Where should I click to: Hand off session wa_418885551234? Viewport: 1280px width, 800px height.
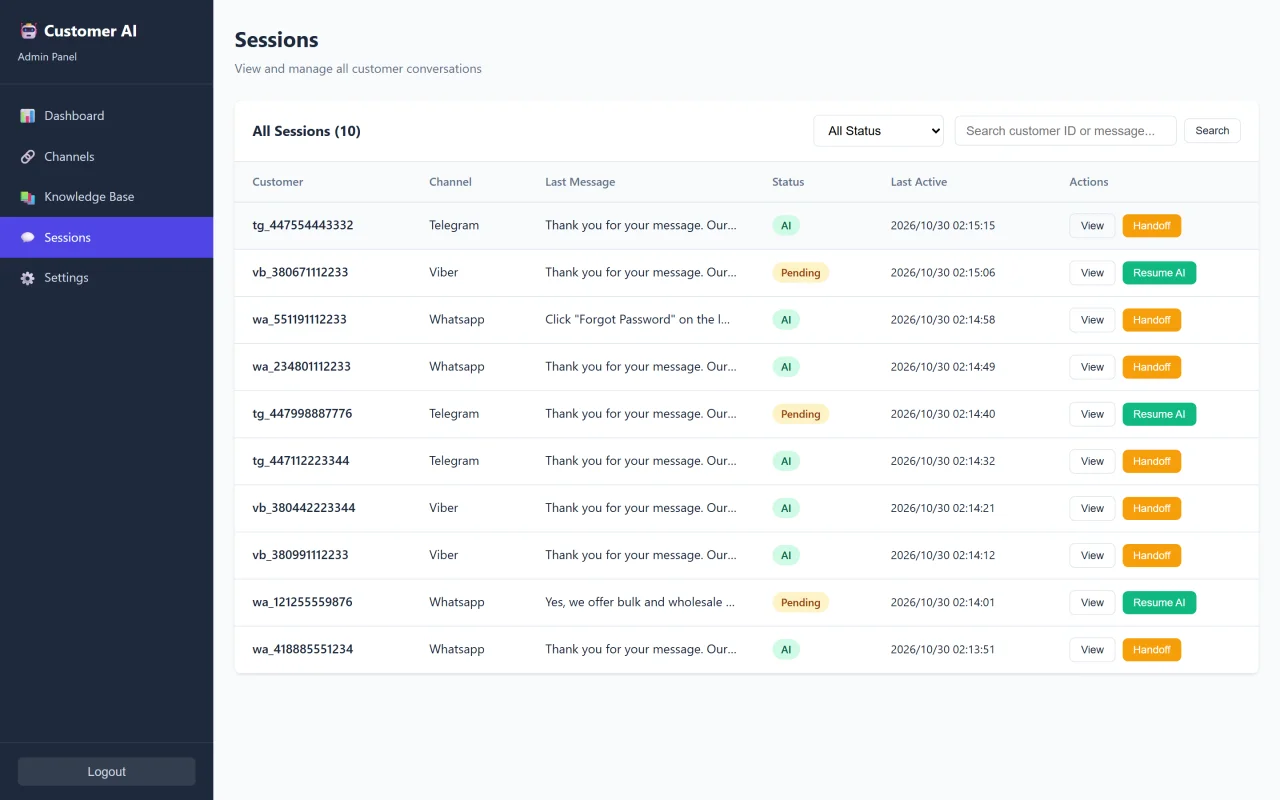point(1152,649)
